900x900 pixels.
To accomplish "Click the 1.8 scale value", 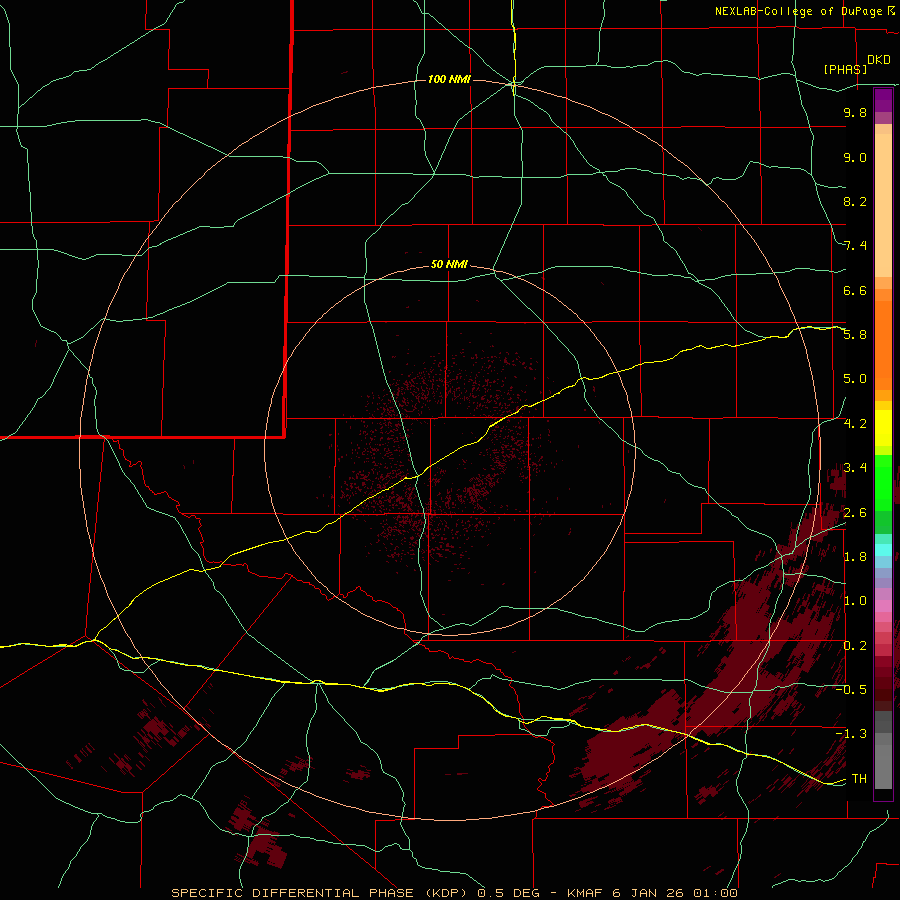I will 855,557.
